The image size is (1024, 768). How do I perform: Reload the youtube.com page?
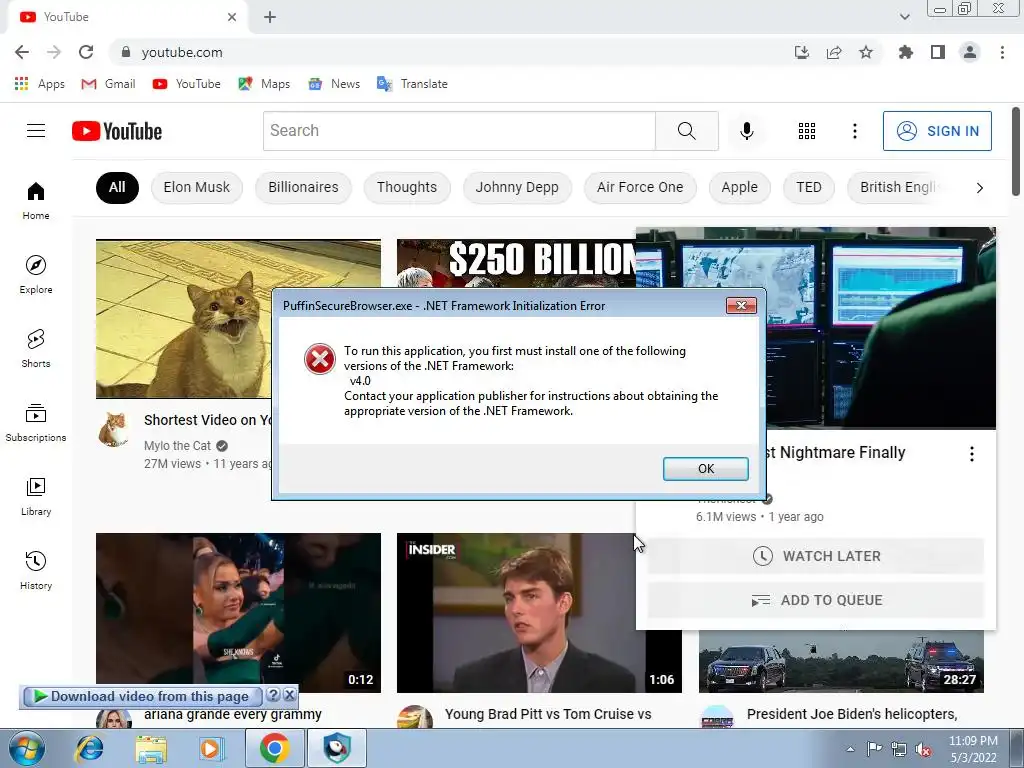click(x=86, y=52)
